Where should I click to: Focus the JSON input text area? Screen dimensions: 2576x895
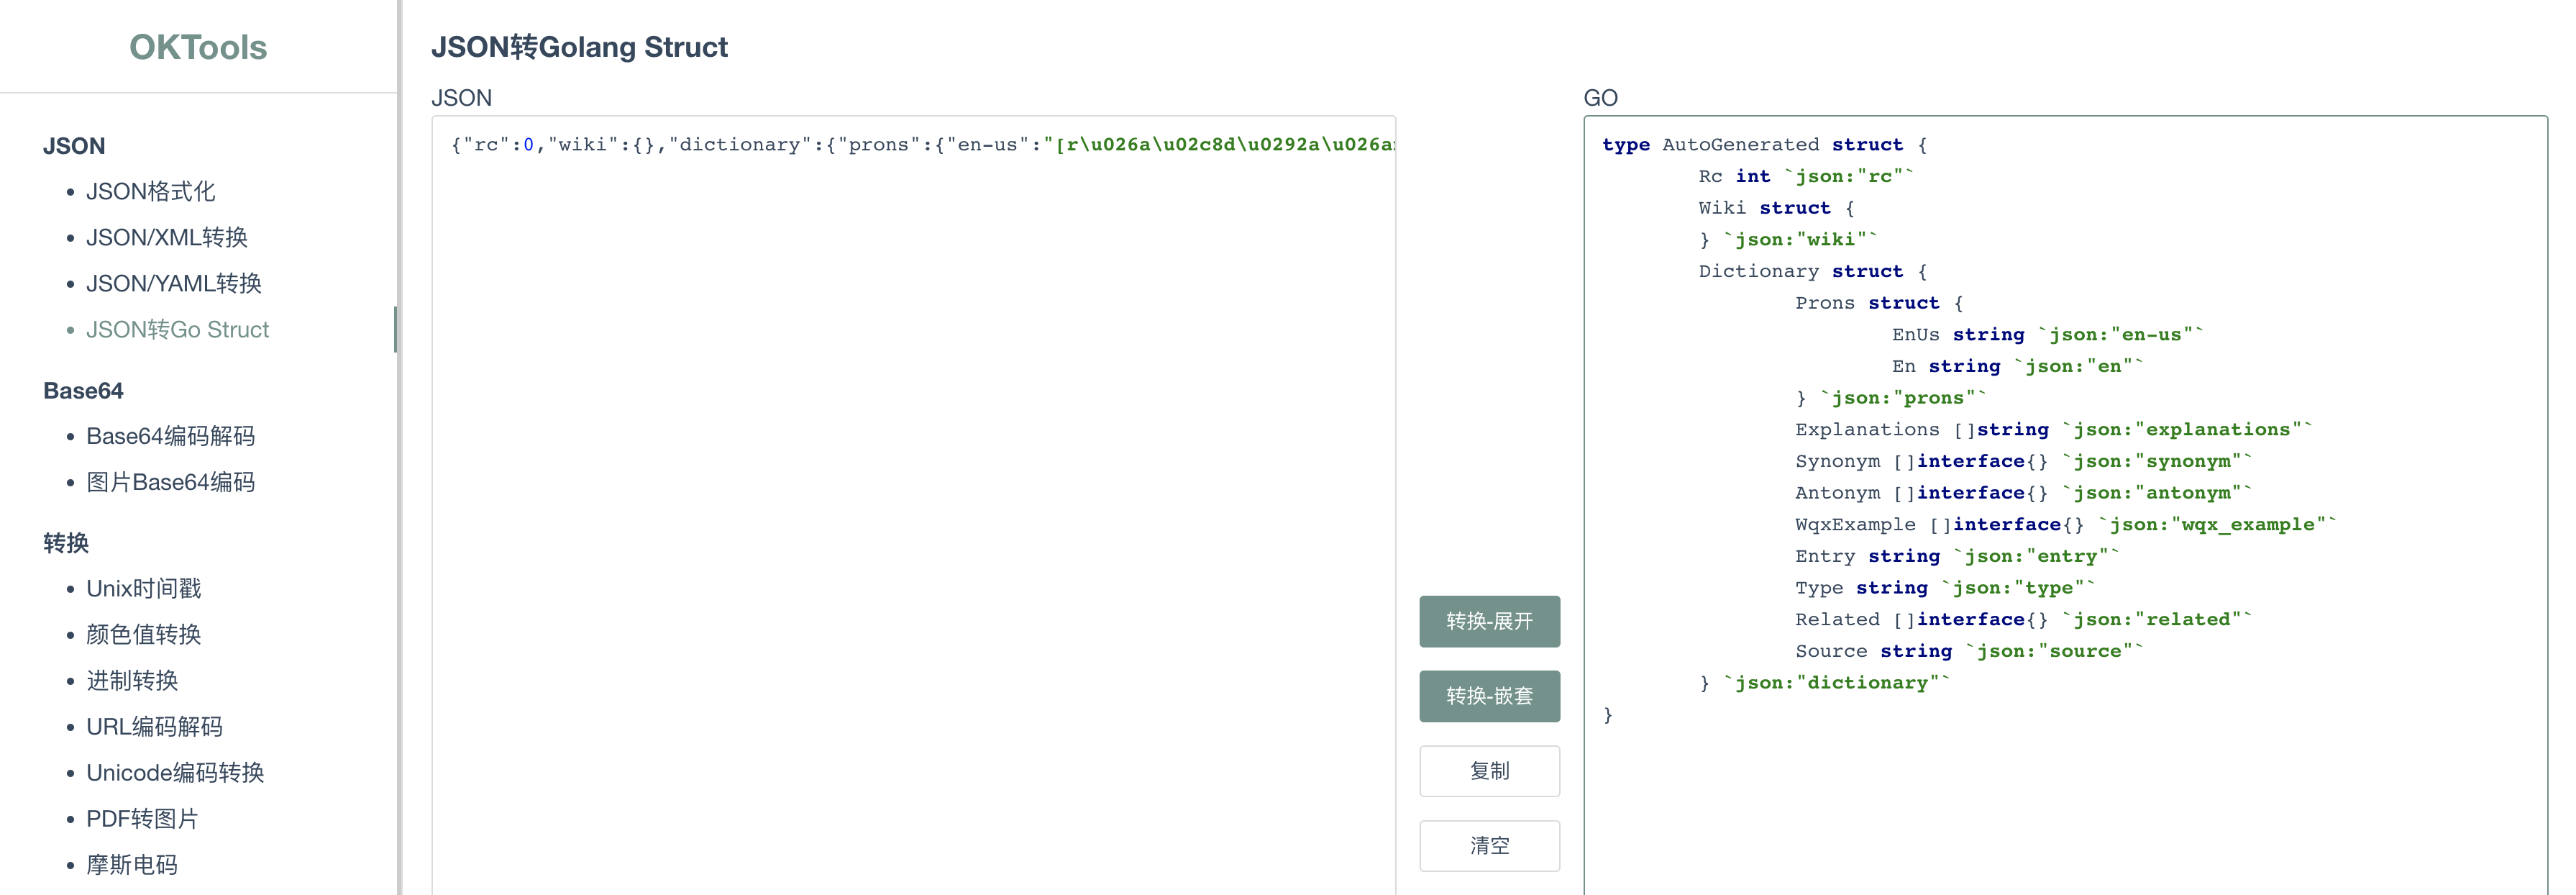click(913, 505)
